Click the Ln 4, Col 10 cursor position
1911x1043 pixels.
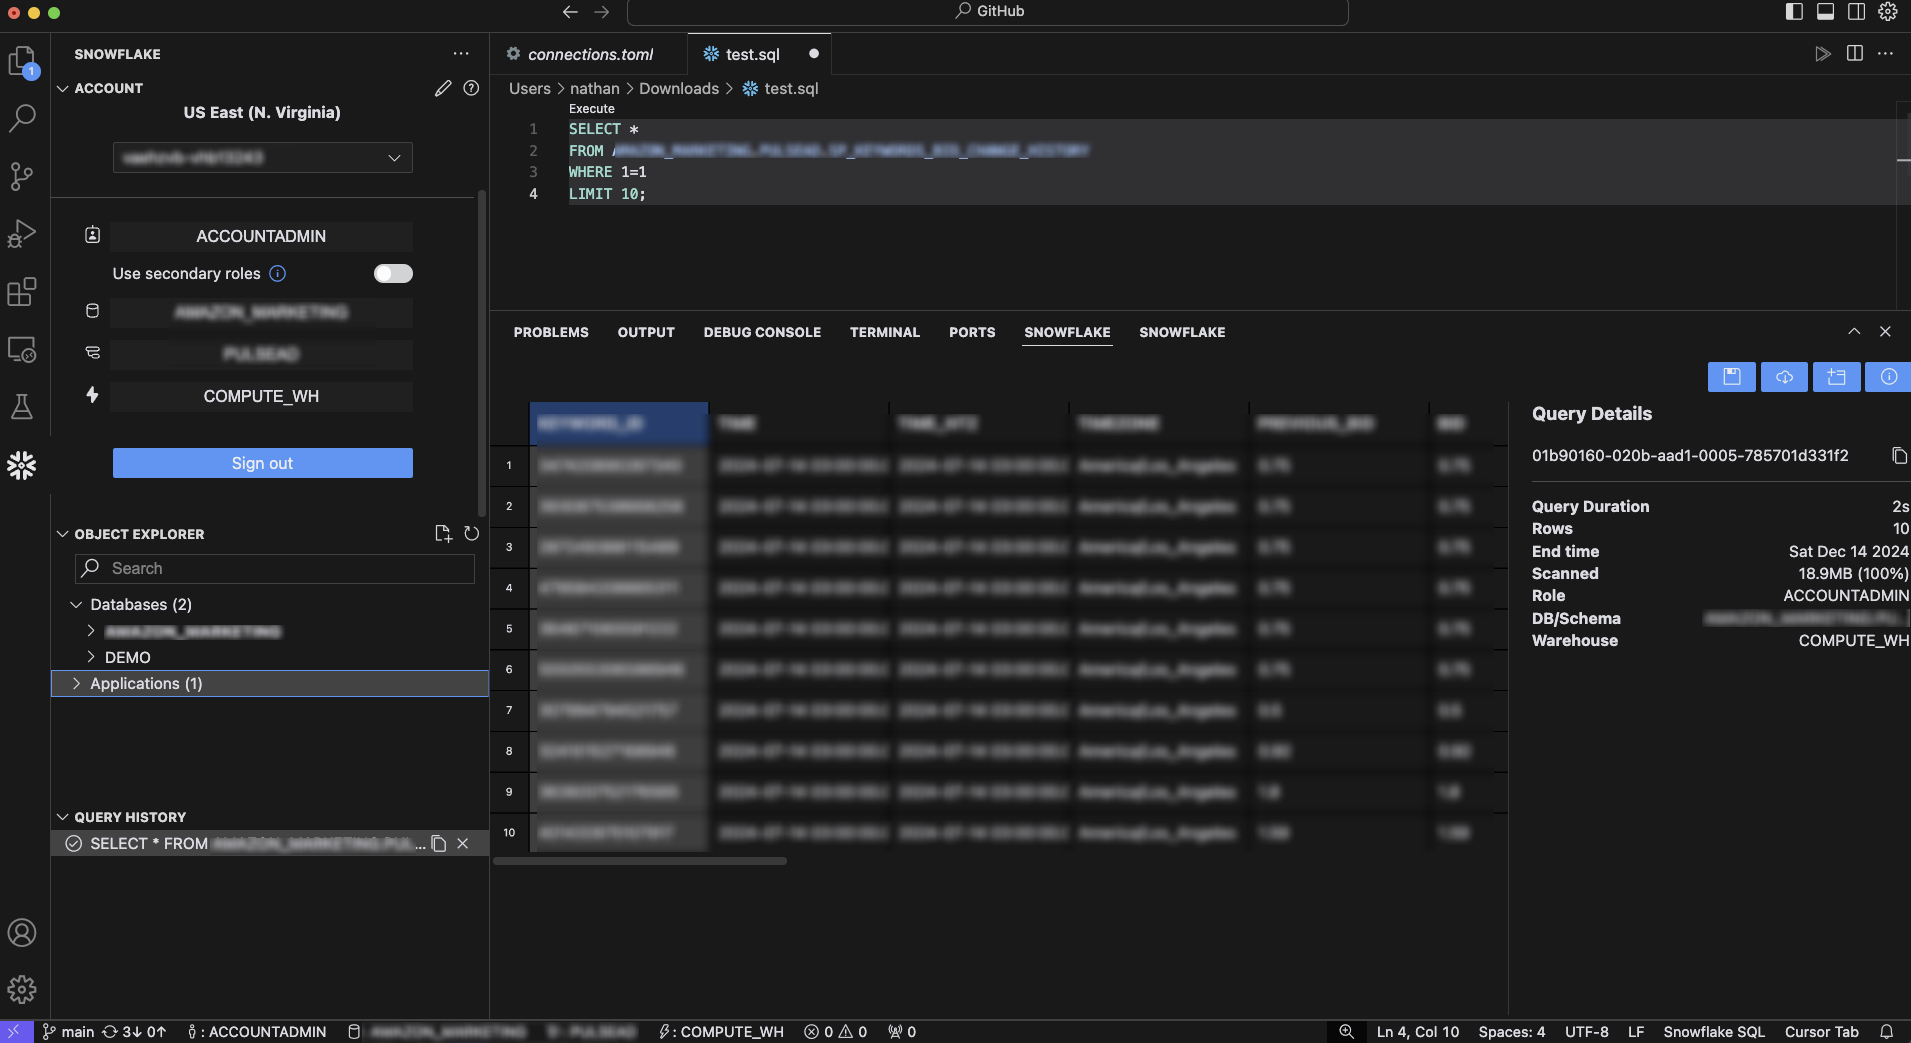coord(1418,1032)
